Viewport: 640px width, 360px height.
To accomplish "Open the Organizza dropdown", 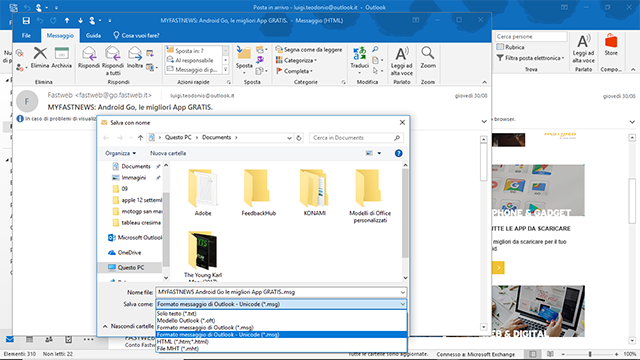I will (x=120, y=153).
